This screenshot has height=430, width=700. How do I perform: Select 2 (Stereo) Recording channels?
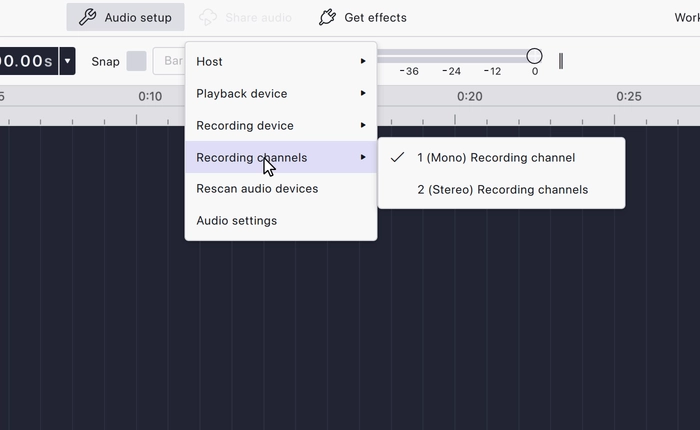[x=501, y=189]
